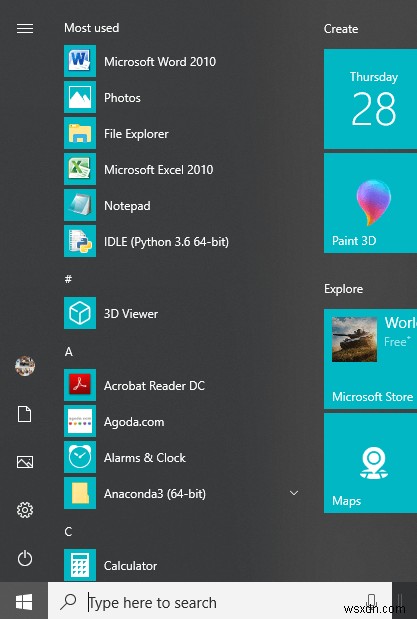Click '3D Viewer' text label

(131, 313)
